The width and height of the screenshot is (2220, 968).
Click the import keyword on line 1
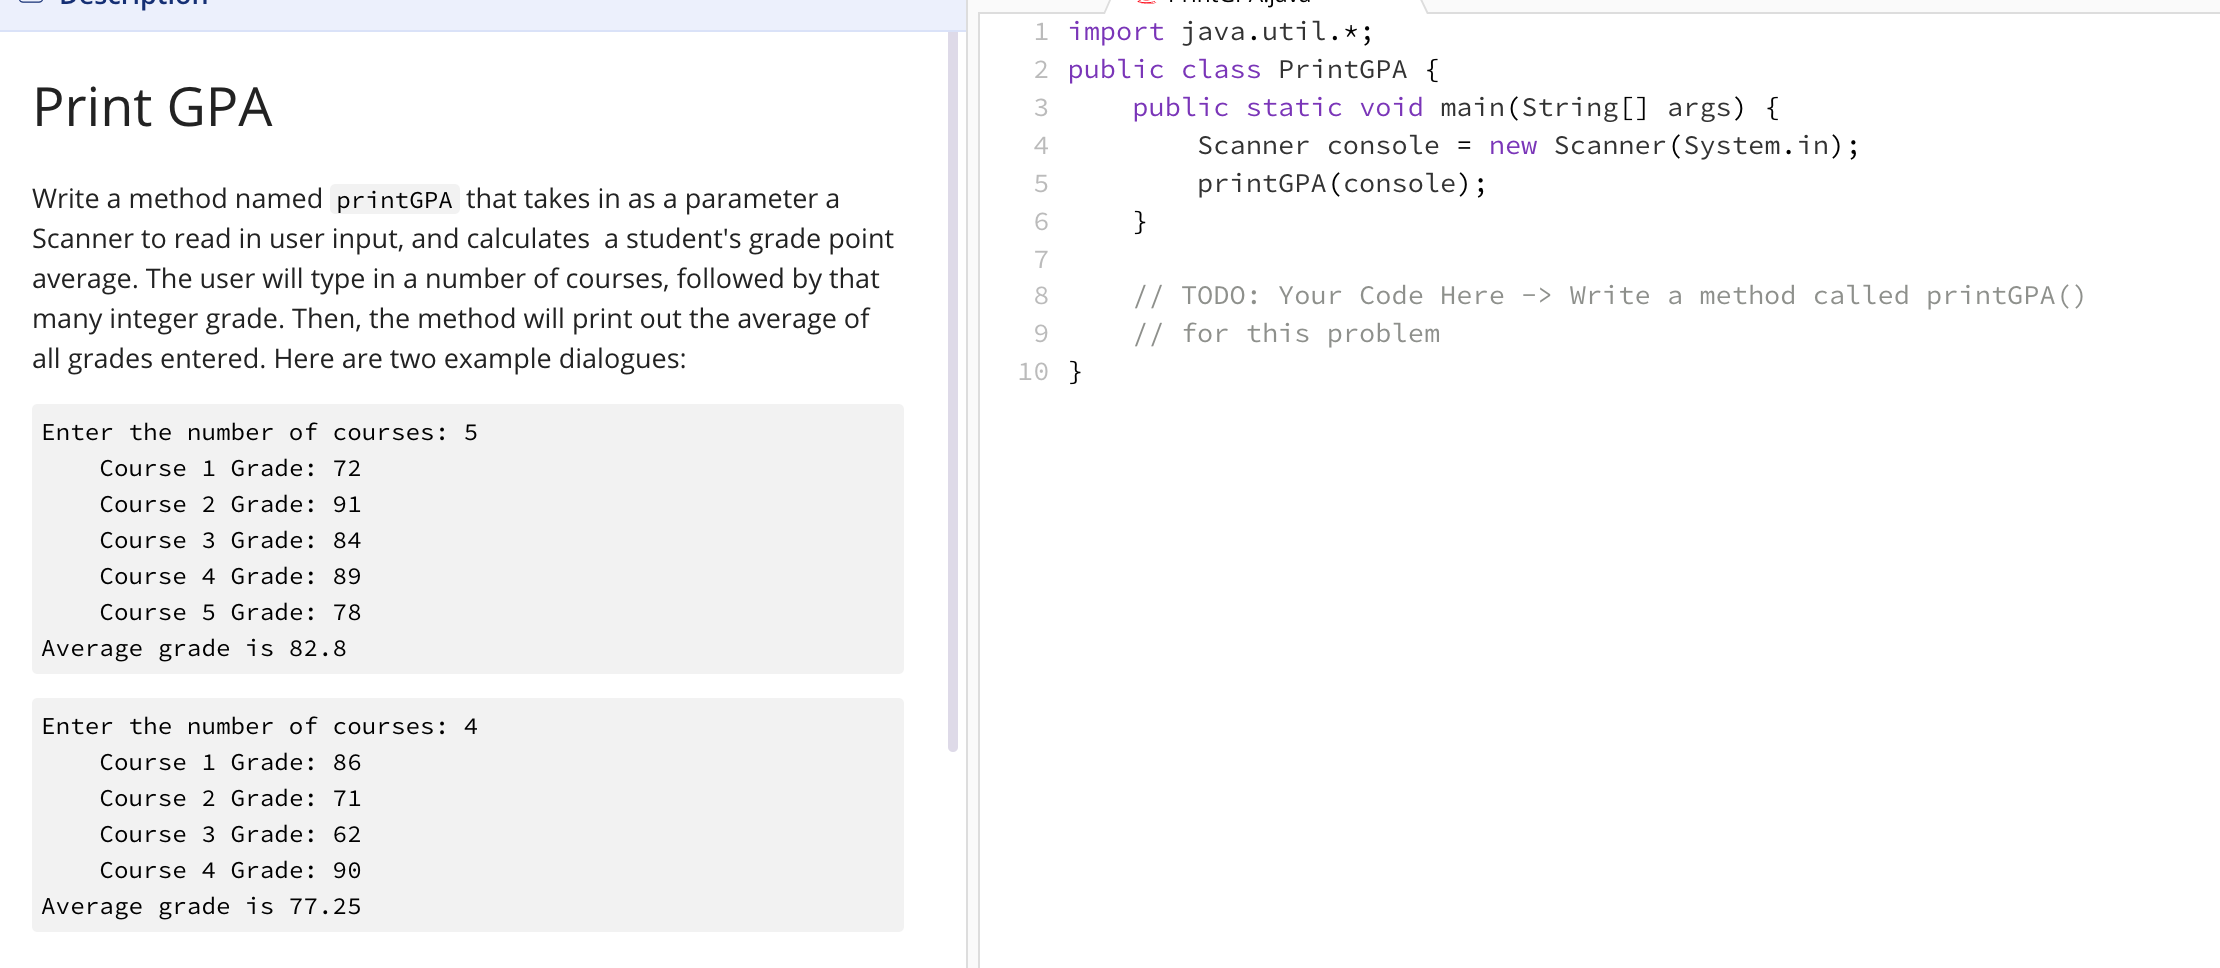tap(1116, 31)
